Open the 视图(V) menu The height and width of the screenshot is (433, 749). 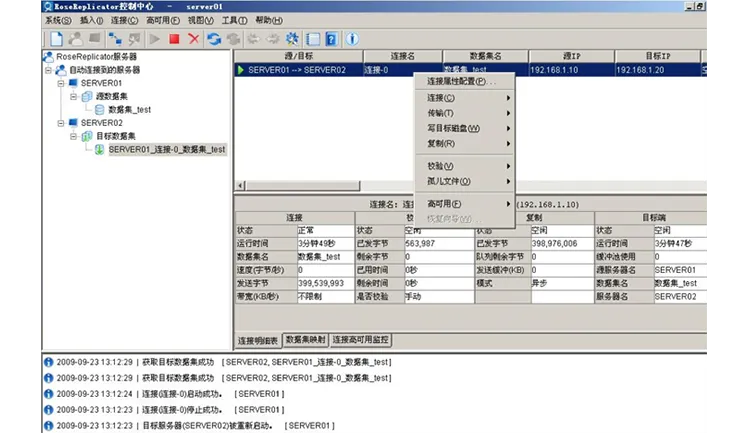pos(201,21)
